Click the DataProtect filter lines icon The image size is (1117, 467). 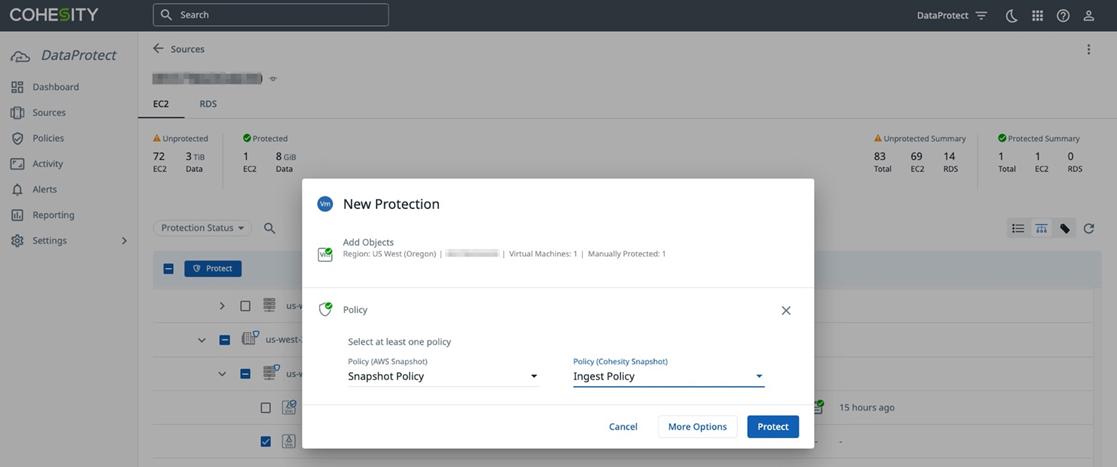[x=982, y=16]
